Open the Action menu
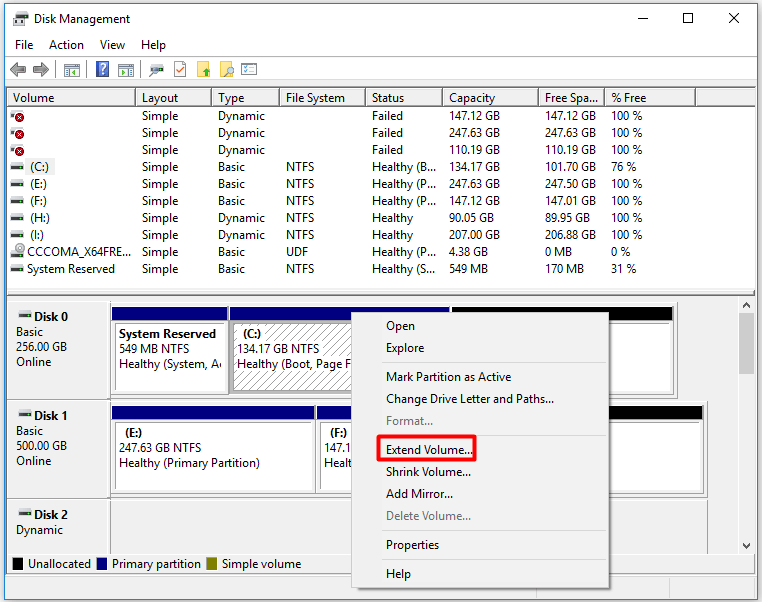Image resolution: width=762 pixels, height=602 pixels. (x=66, y=45)
